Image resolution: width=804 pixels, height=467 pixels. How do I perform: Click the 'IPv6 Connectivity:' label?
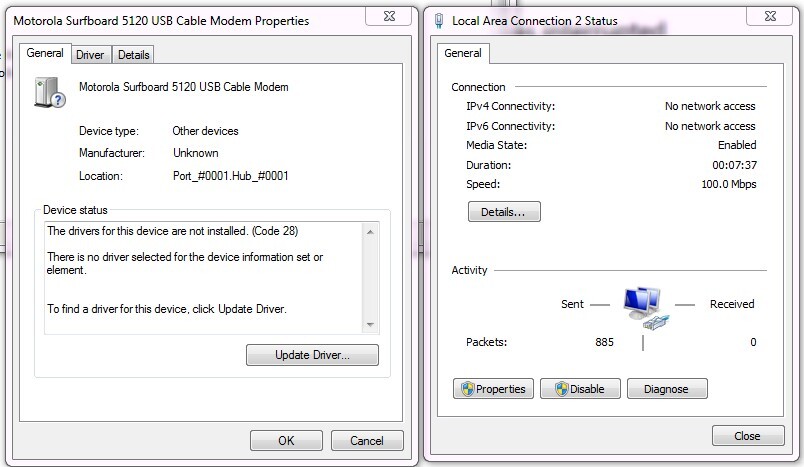point(510,126)
